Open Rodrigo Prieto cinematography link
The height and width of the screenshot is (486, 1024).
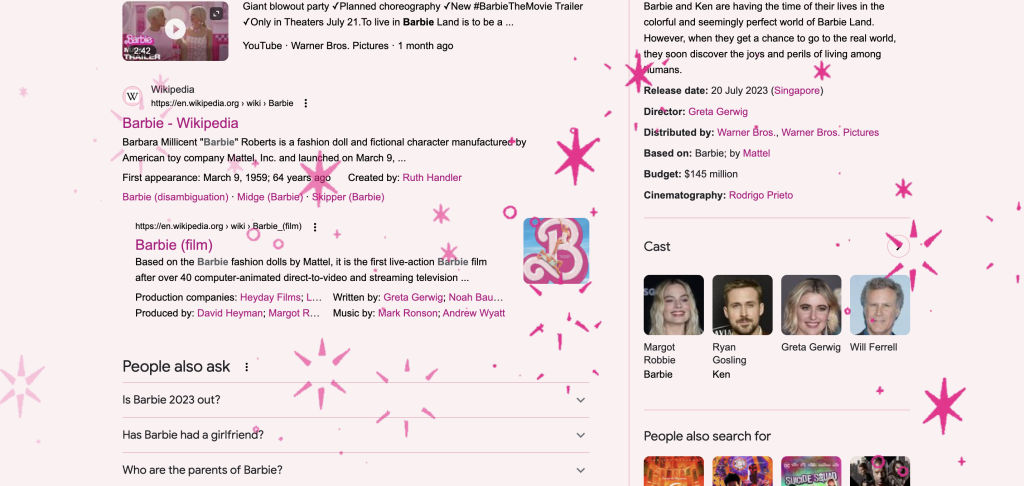point(761,195)
